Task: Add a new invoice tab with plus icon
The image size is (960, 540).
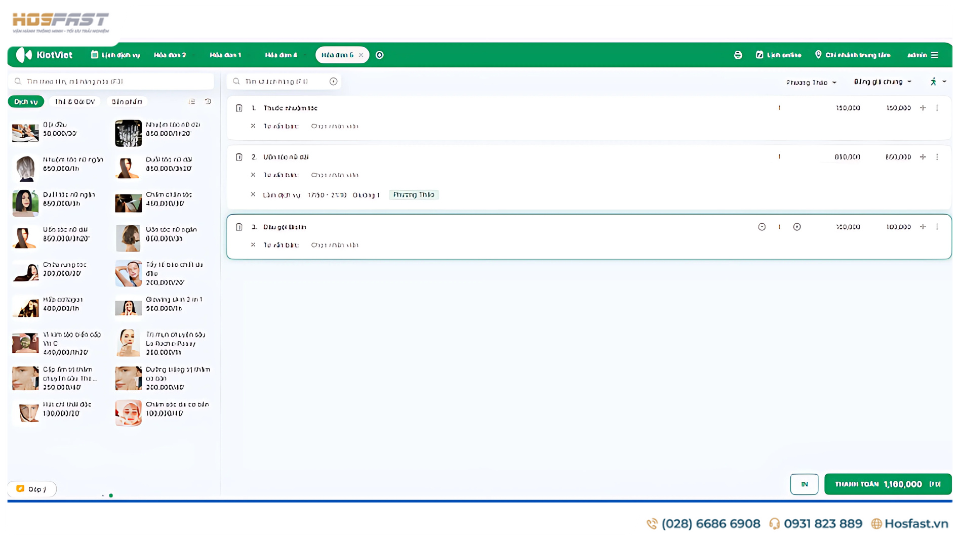Action: point(380,55)
